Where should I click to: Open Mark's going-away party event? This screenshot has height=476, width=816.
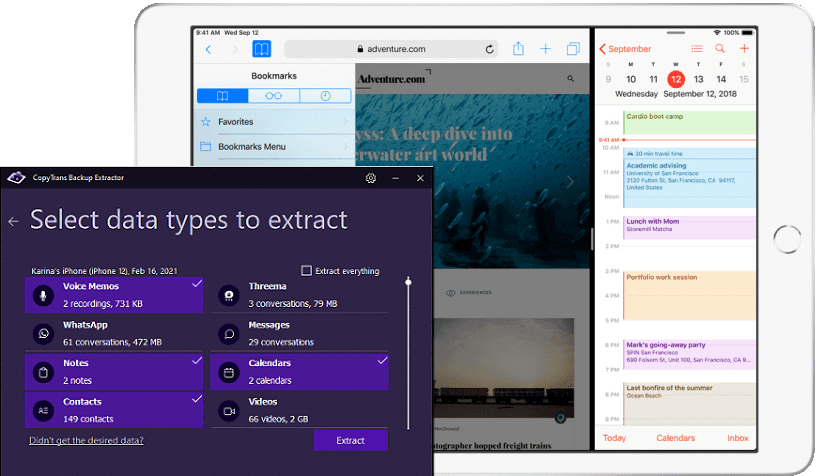coord(689,354)
